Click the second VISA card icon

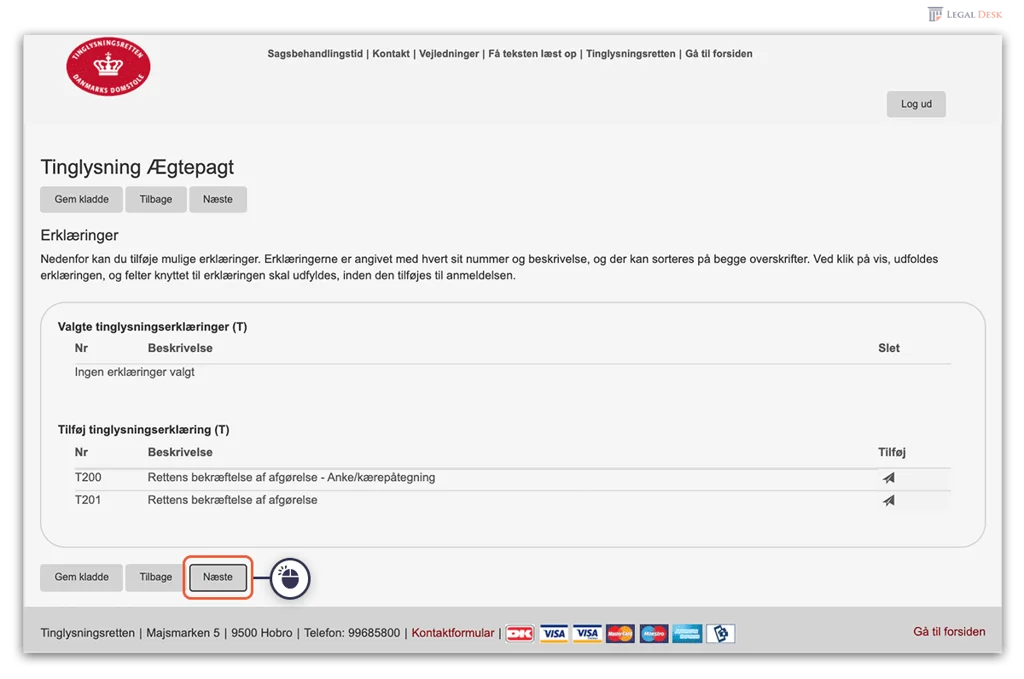(x=587, y=633)
